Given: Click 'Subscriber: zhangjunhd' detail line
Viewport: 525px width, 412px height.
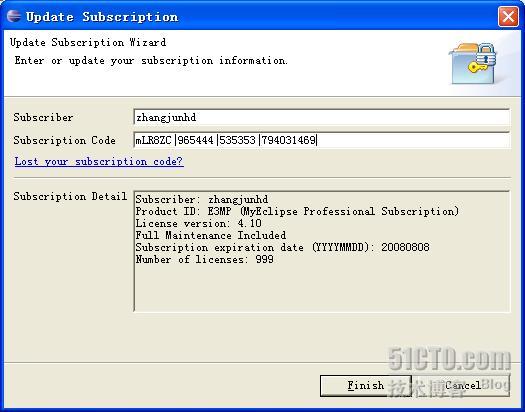Looking at the screenshot, I should click(x=202, y=199).
